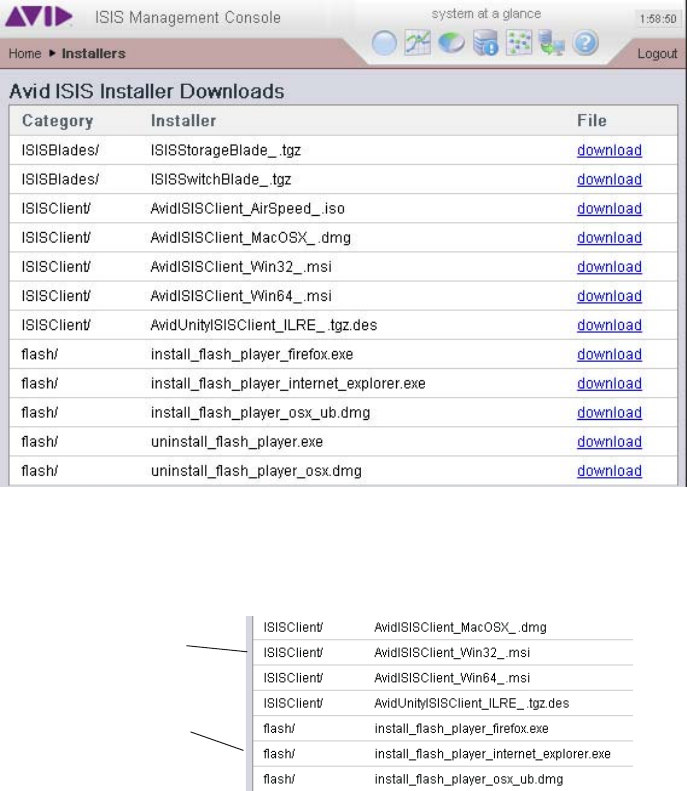Image resolution: width=687 pixels, height=791 pixels.
Task: Click the Category column header
Action: (58, 121)
